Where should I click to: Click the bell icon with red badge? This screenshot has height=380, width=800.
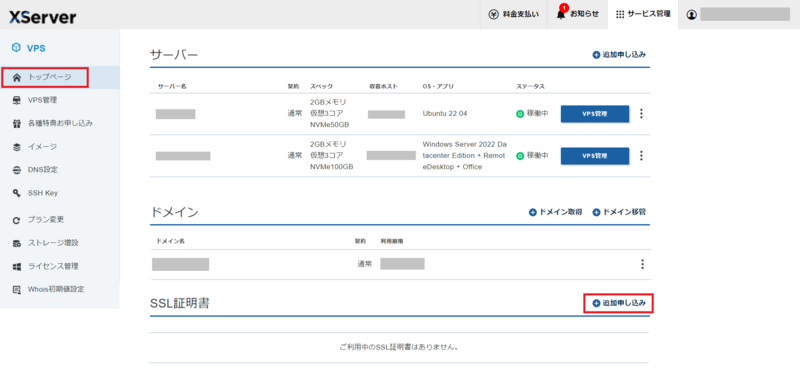561,14
